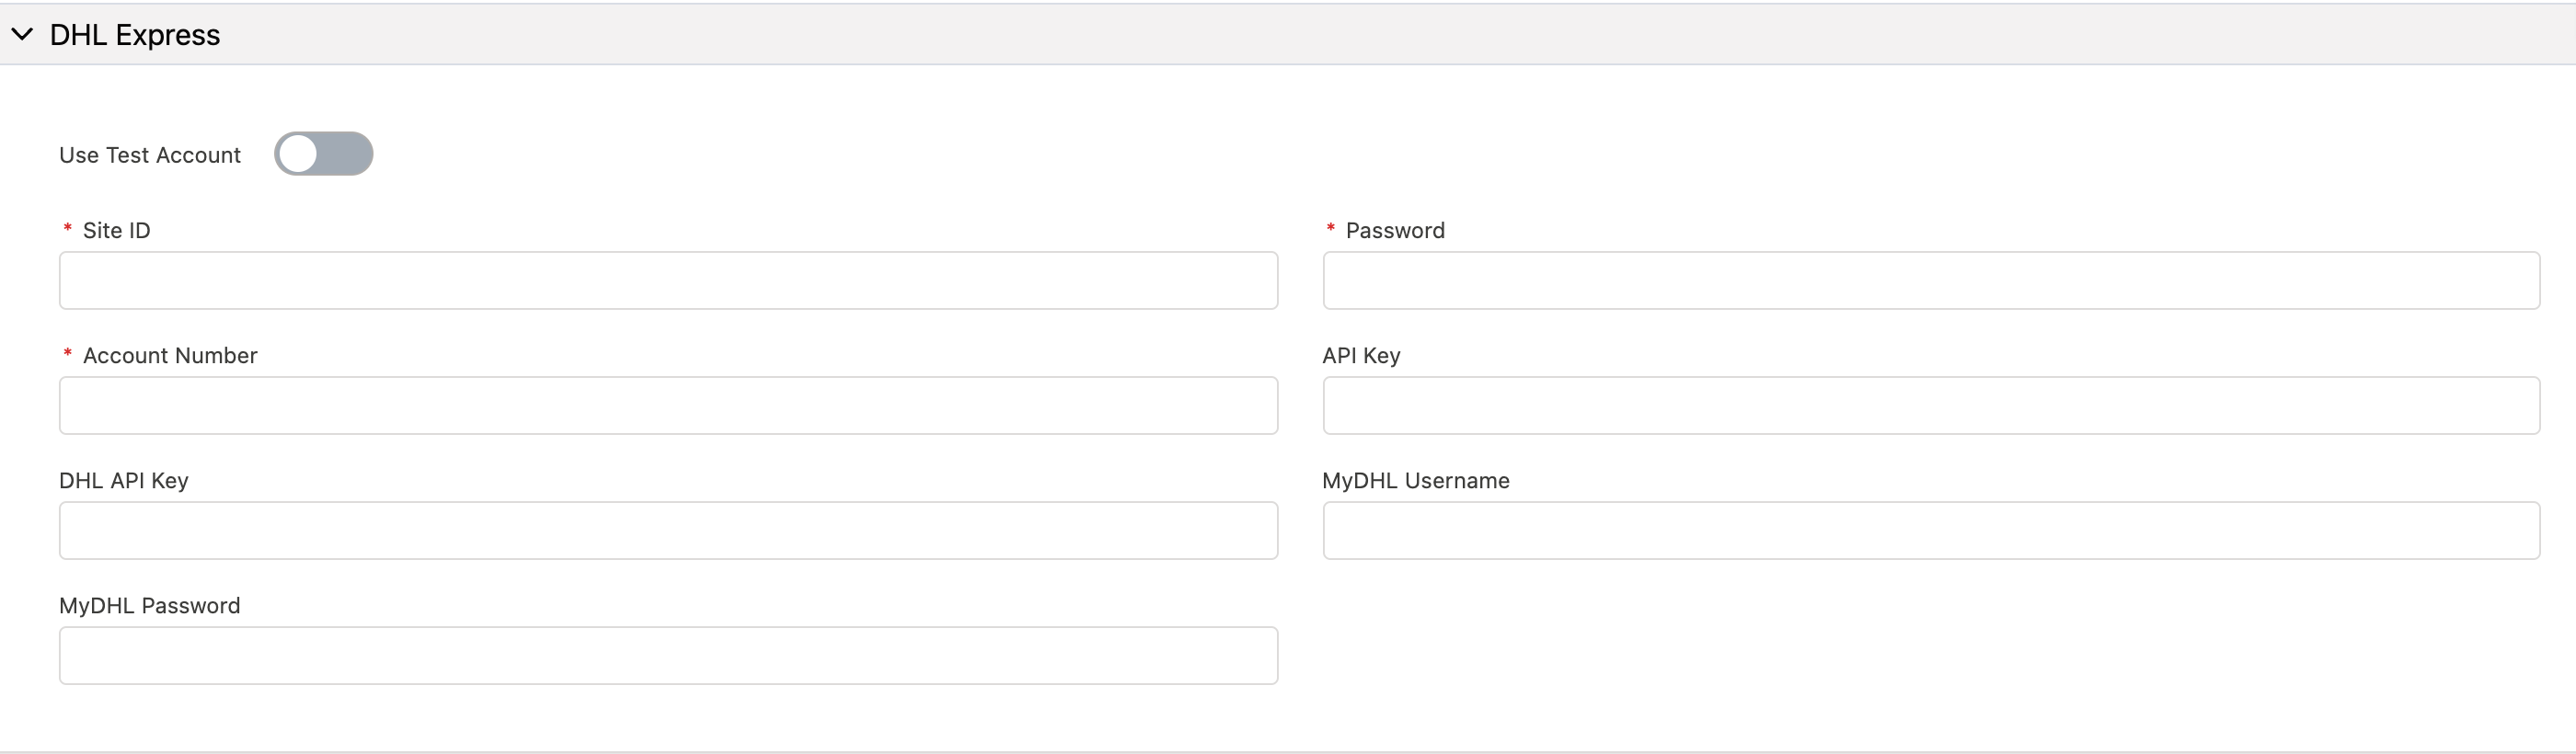2576x754 pixels.
Task: Click the Use Test Account label
Action: click(150, 155)
